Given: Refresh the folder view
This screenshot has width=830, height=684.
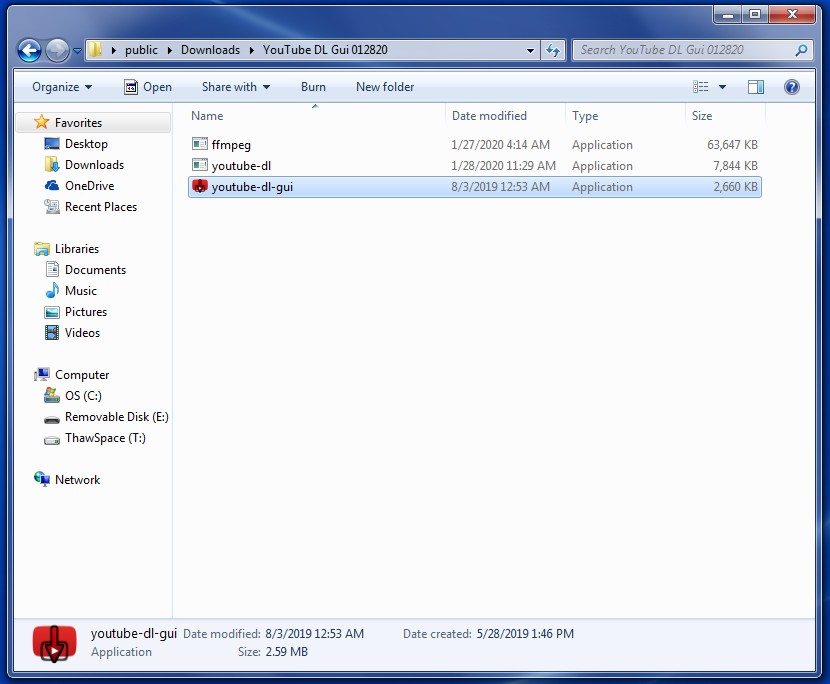Looking at the screenshot, I should pos(553,50).
